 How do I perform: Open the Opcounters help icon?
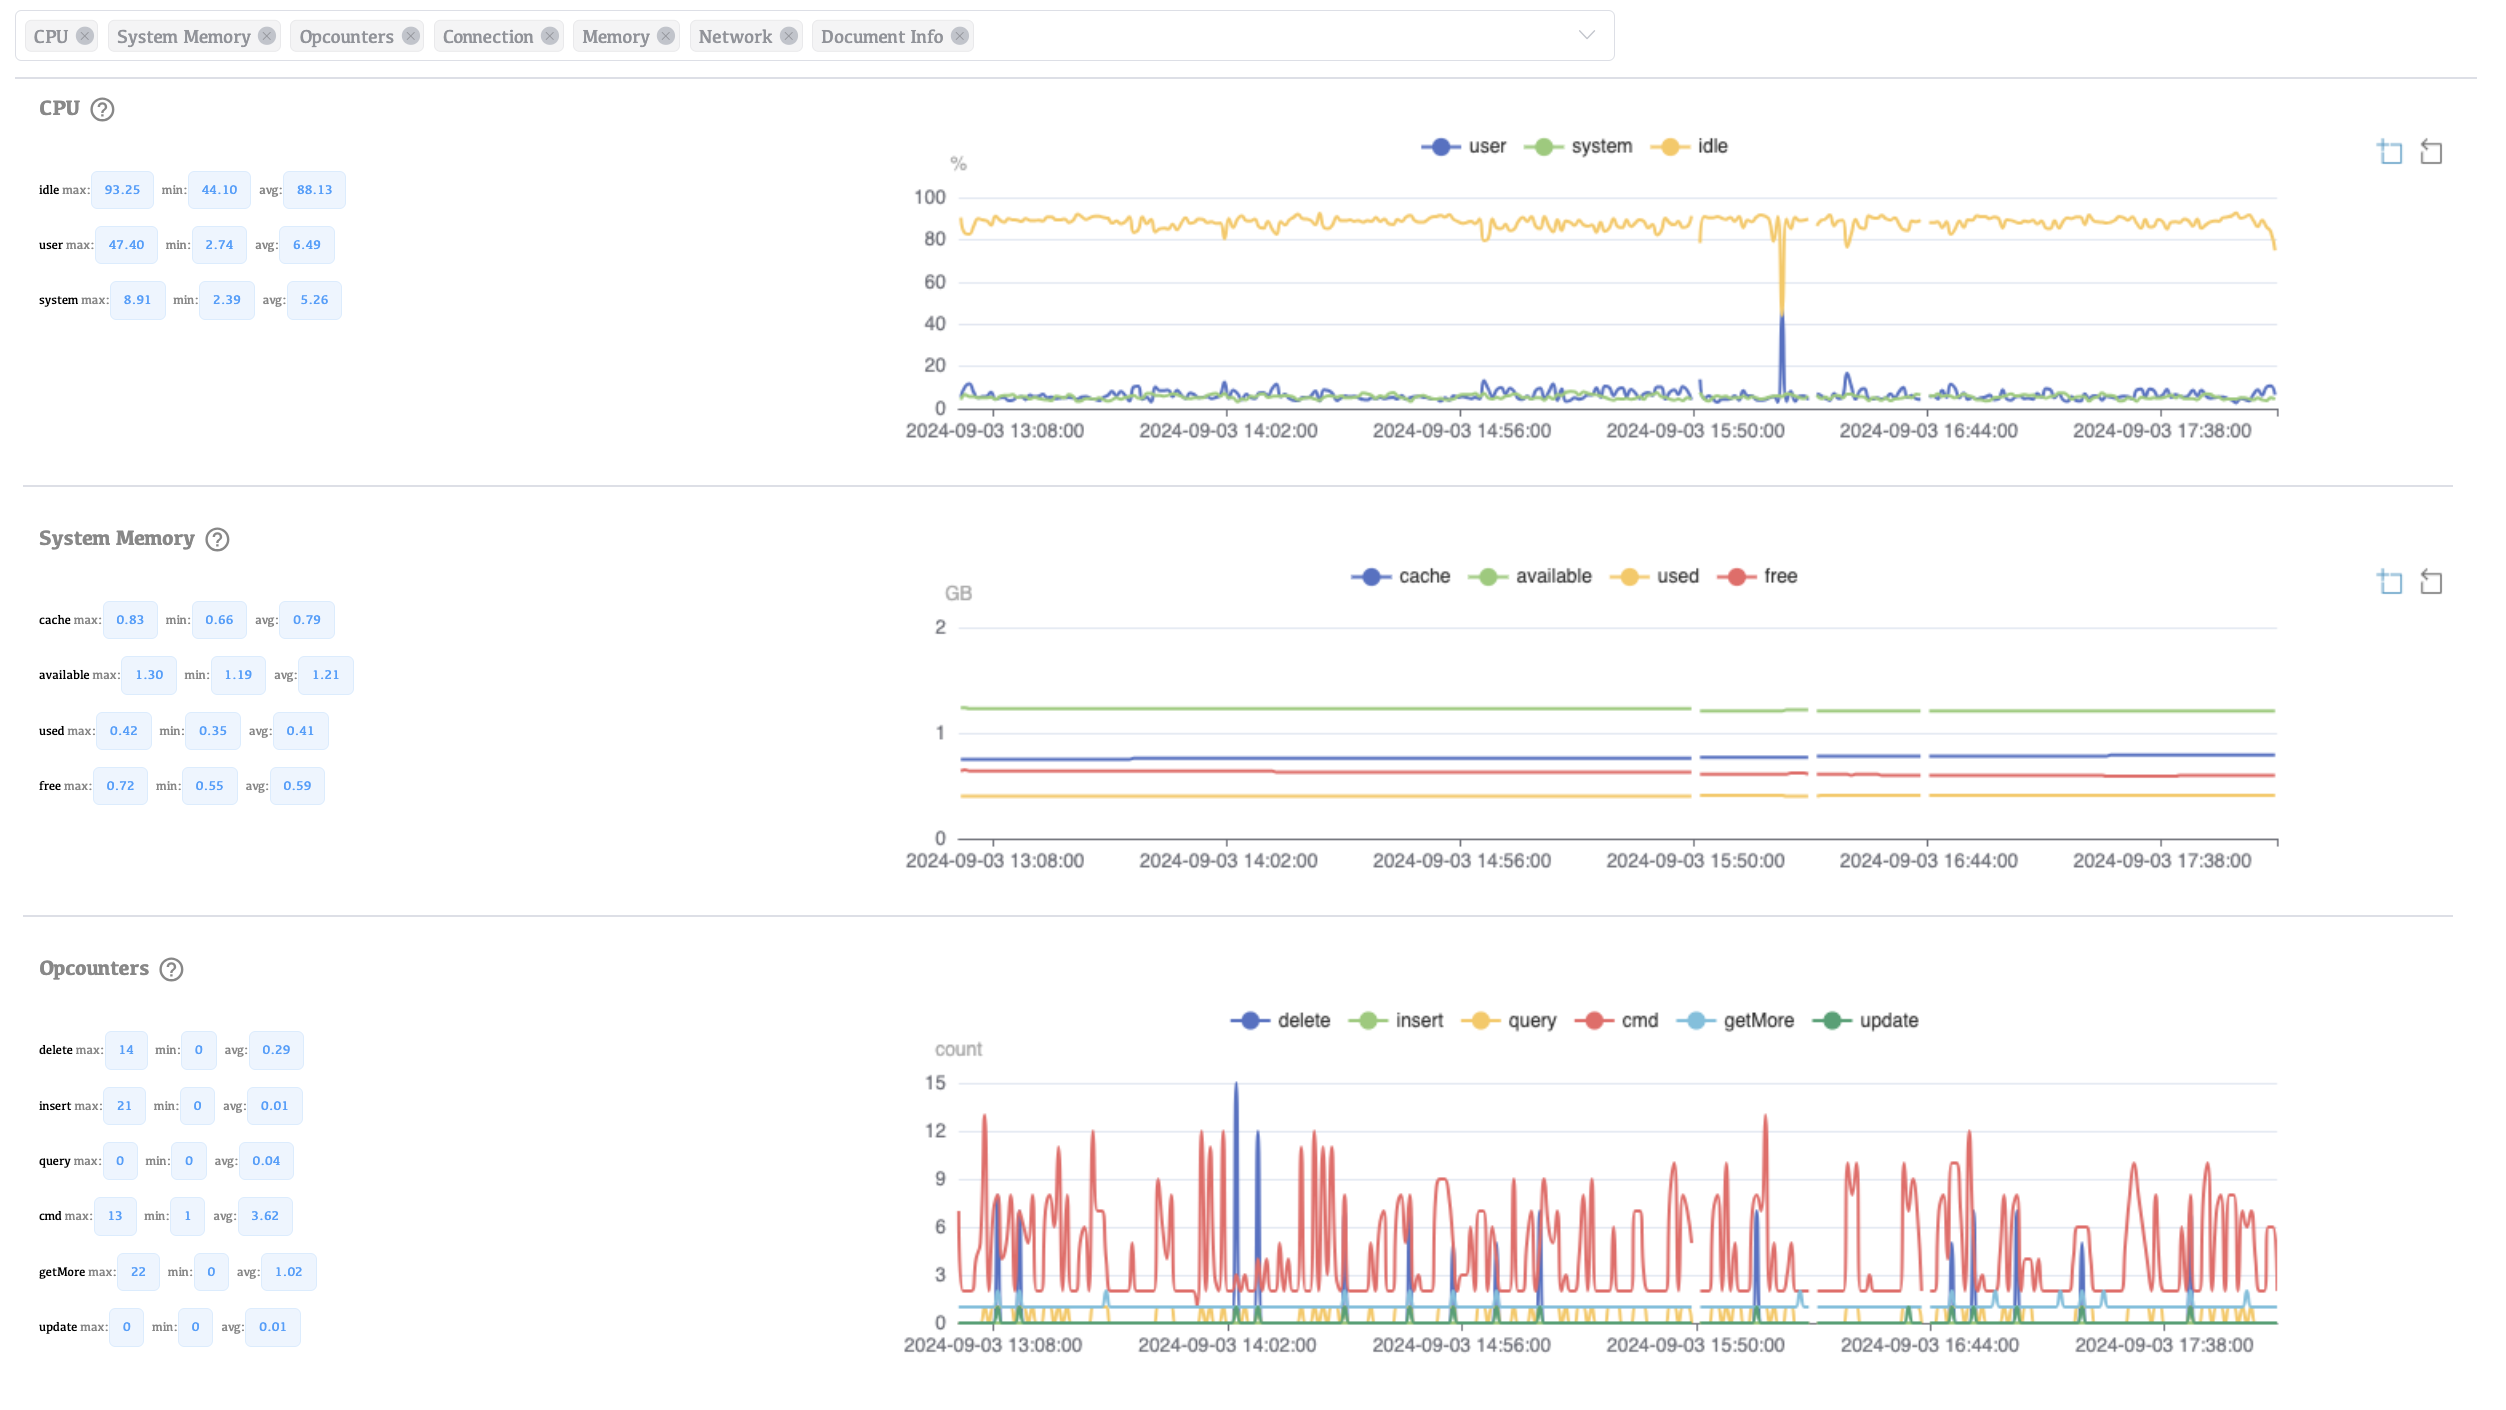pos(171,970)
